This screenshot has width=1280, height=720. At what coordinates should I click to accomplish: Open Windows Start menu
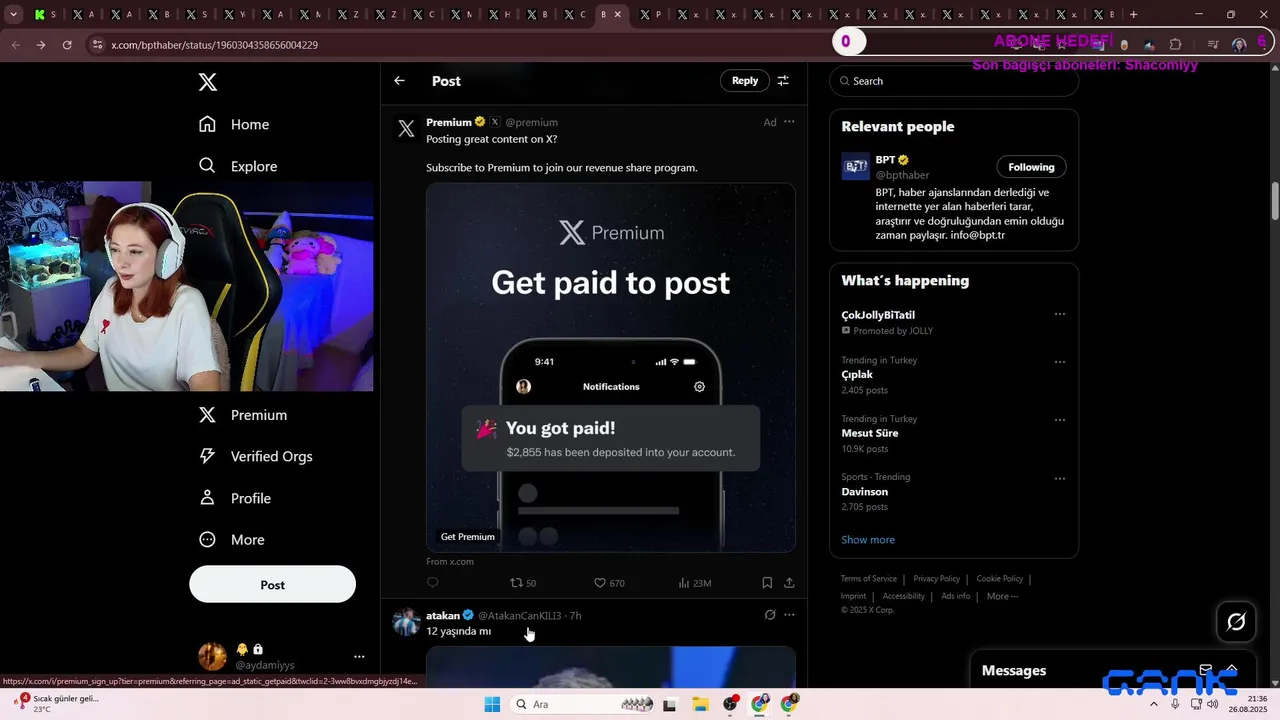pos(492,704)
